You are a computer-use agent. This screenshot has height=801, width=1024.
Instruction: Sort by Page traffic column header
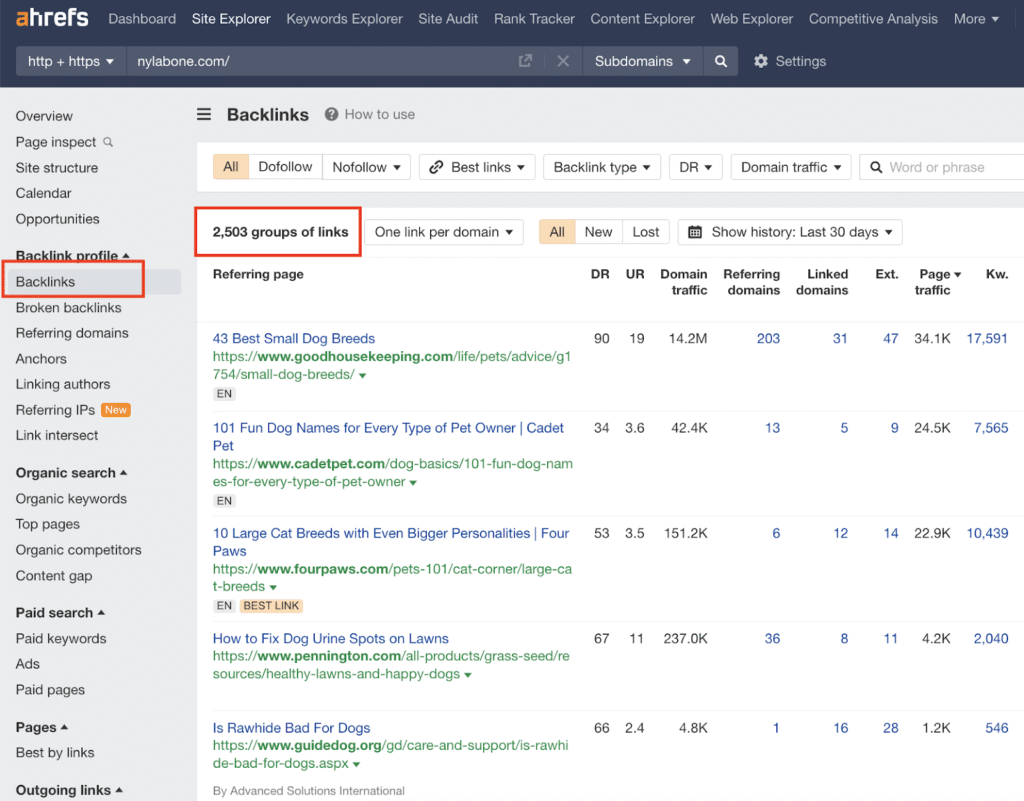(x=938, y=282)
